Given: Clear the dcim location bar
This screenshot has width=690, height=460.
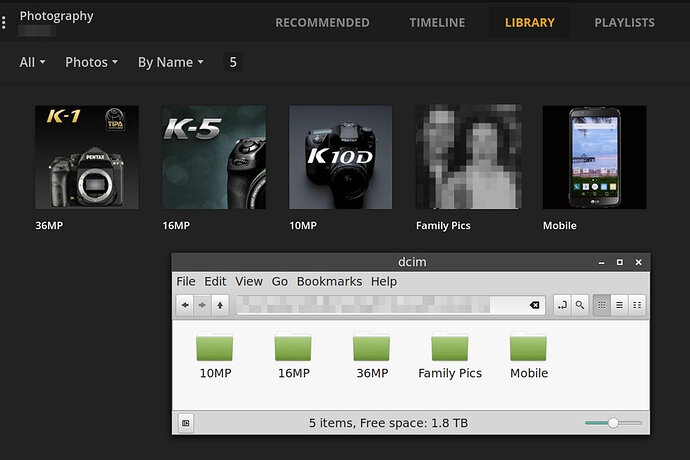Looking at the screenshot, I should 534,305.
